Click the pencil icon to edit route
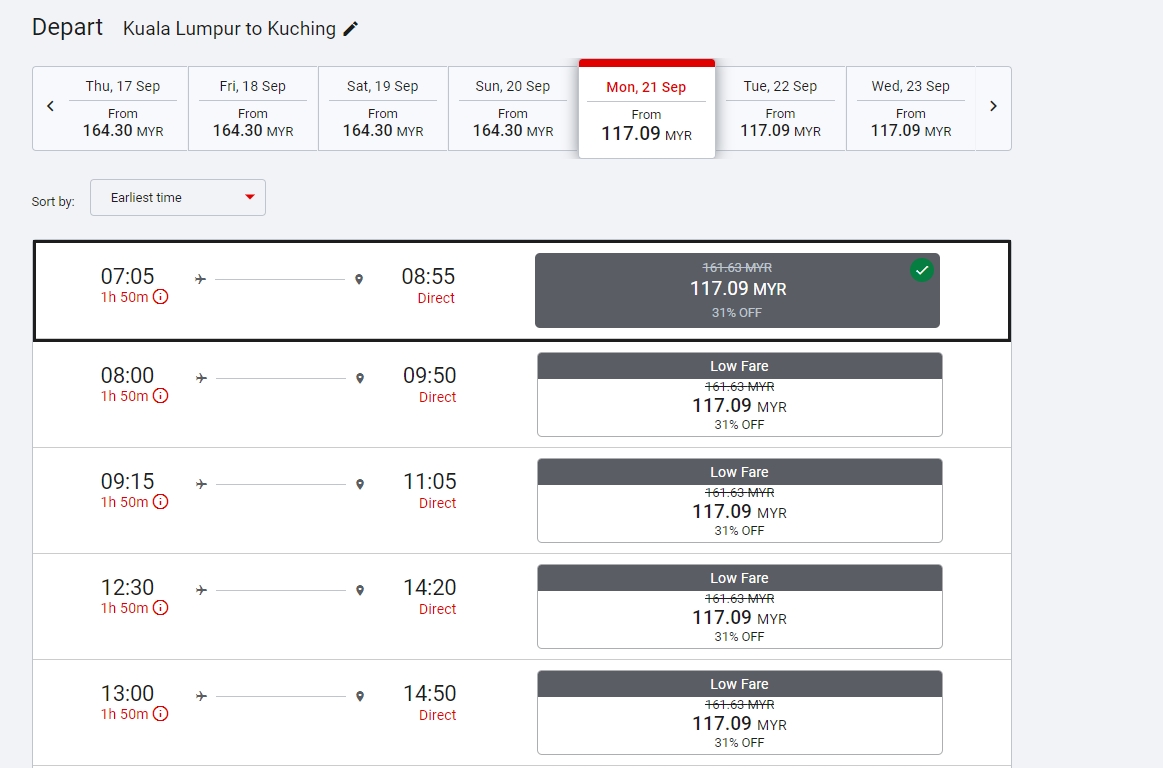Viewport: 1163px width, 768px height. point(350,29)
